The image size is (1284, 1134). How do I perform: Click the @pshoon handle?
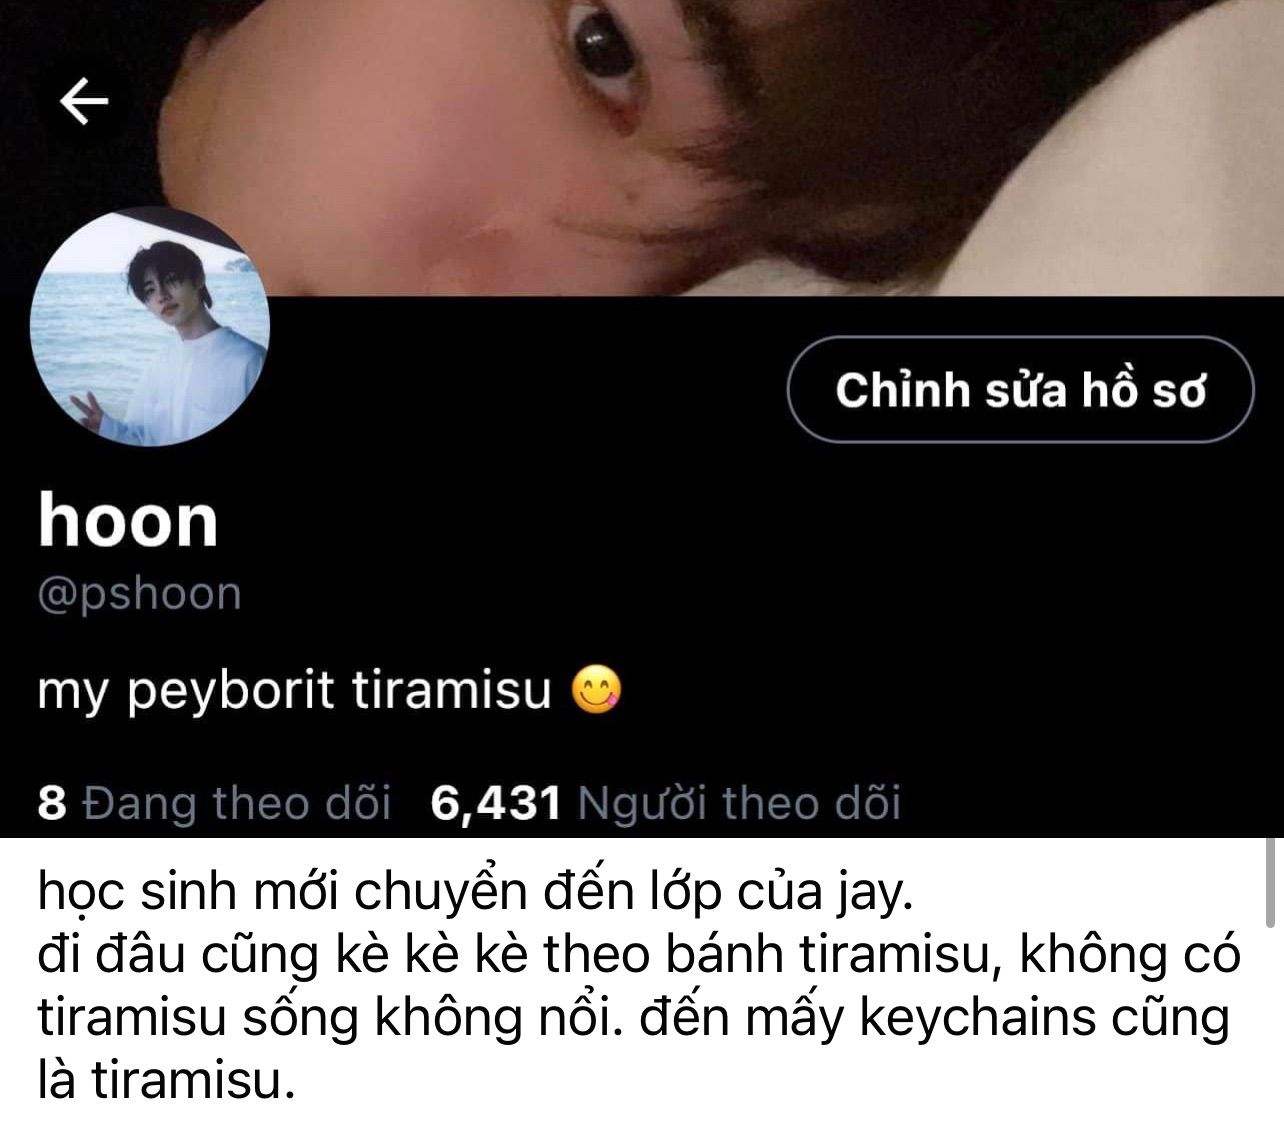[139, 594]
